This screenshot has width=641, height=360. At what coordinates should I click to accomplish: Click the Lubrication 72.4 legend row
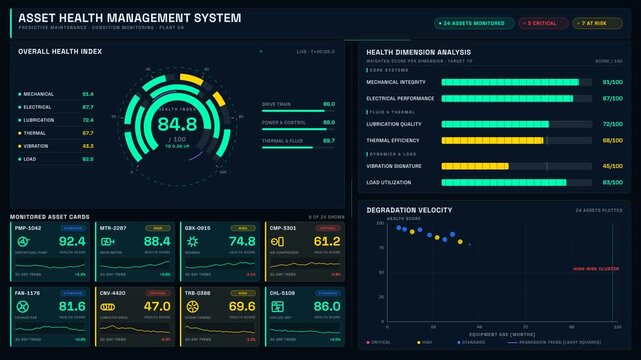(56, 120)
